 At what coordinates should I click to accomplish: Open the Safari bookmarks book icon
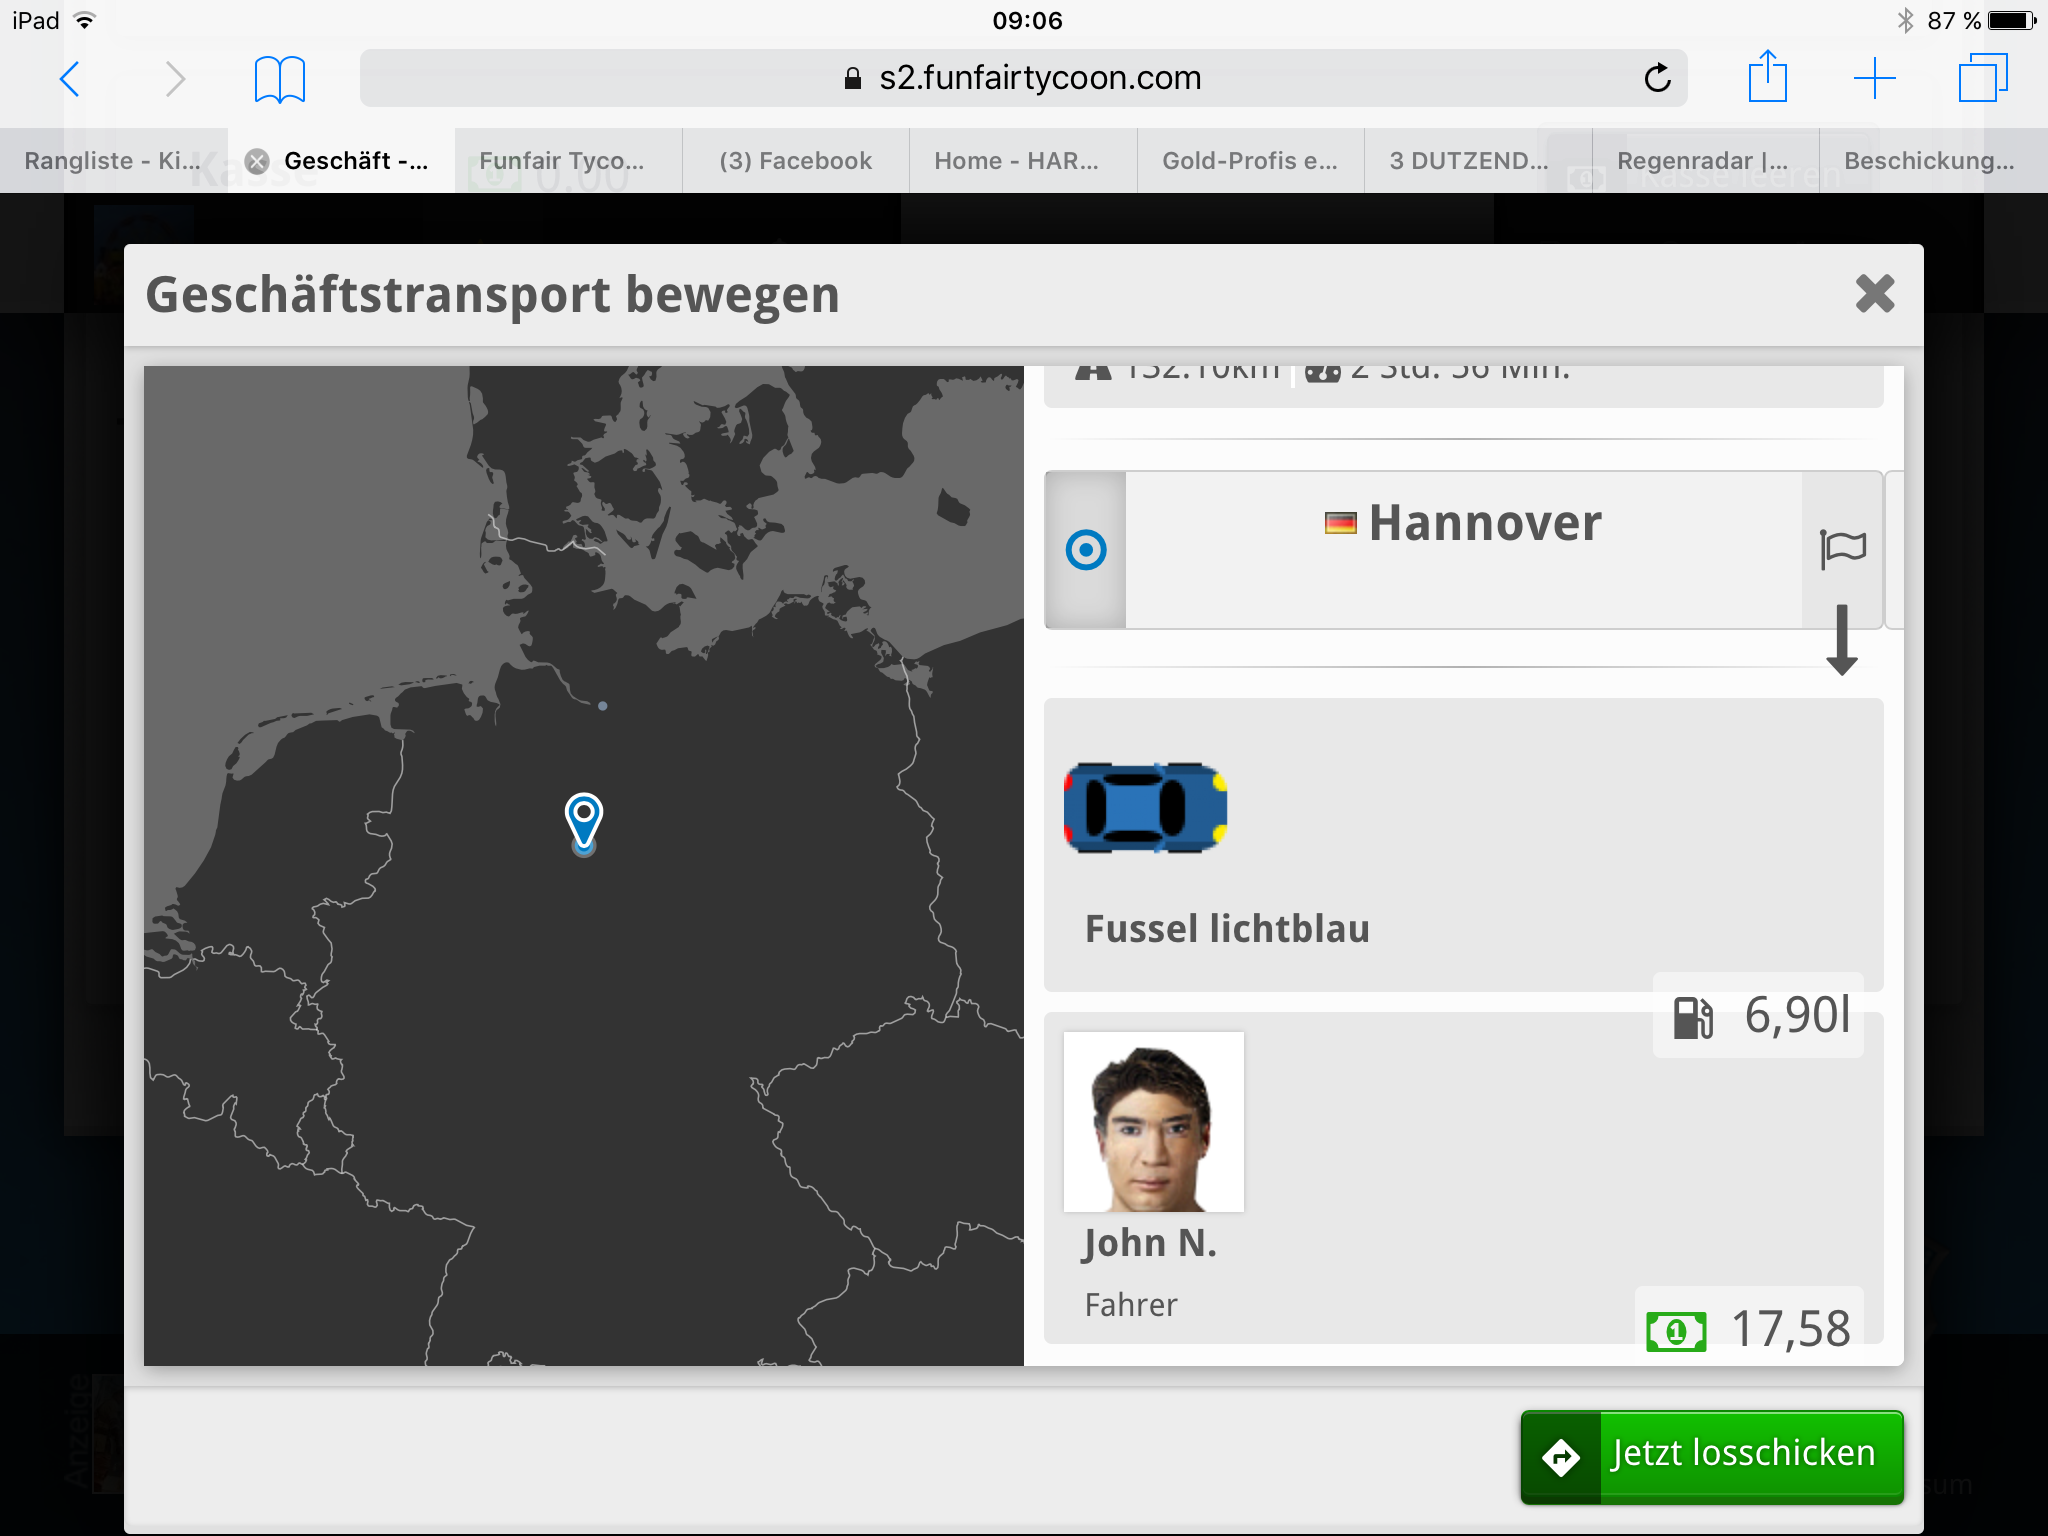pos(280,79)
